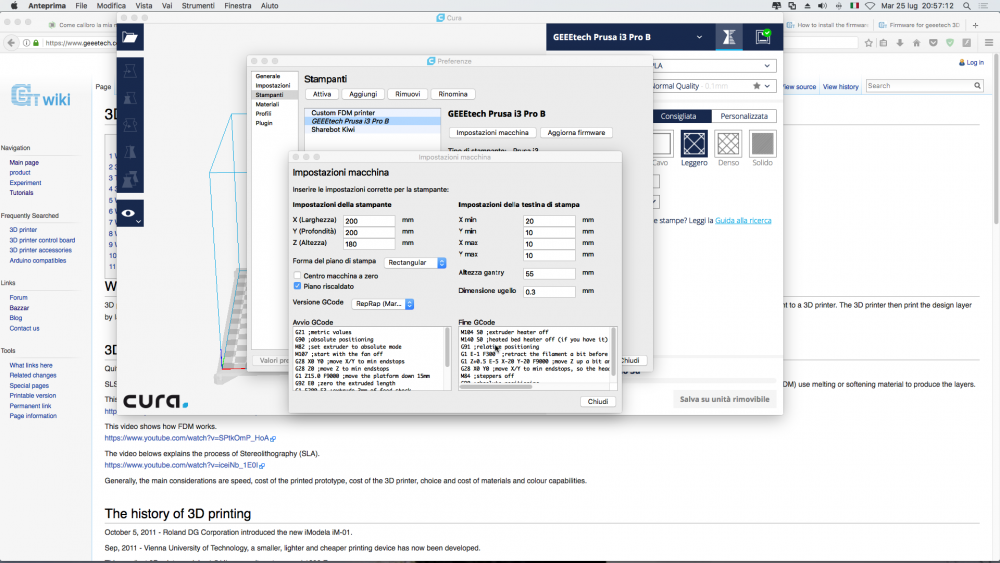Pick the Solido infill icon
1000x563 pixels.
coord(762,144)
